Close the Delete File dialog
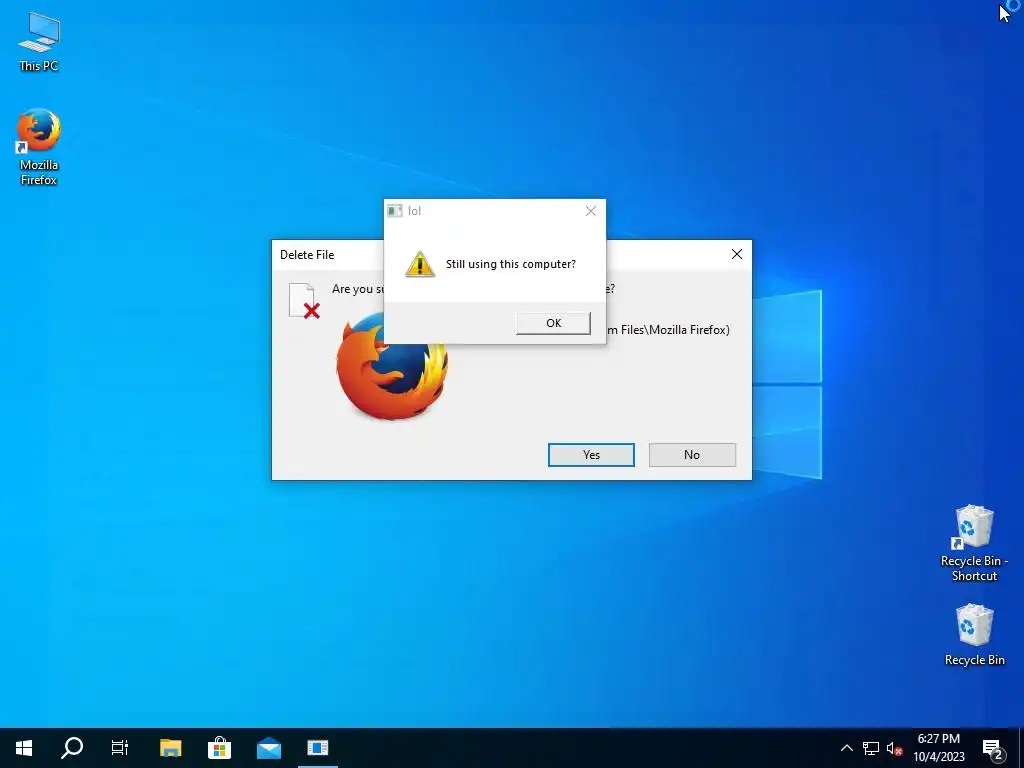Viewport: 1024px width, 768px height. [737, 254]
